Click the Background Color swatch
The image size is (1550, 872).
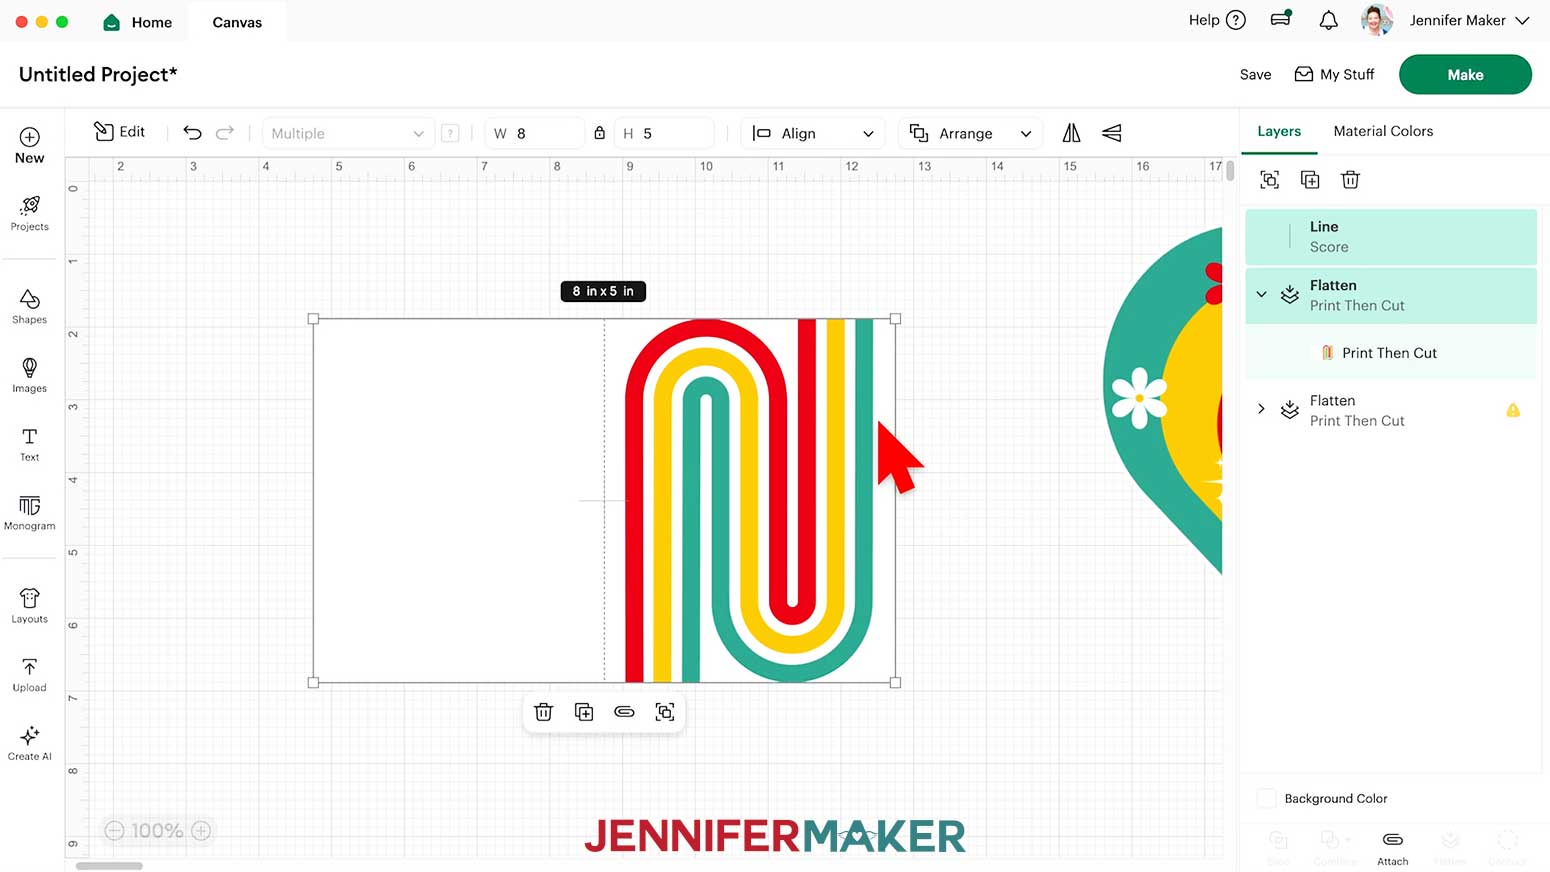1266,798
